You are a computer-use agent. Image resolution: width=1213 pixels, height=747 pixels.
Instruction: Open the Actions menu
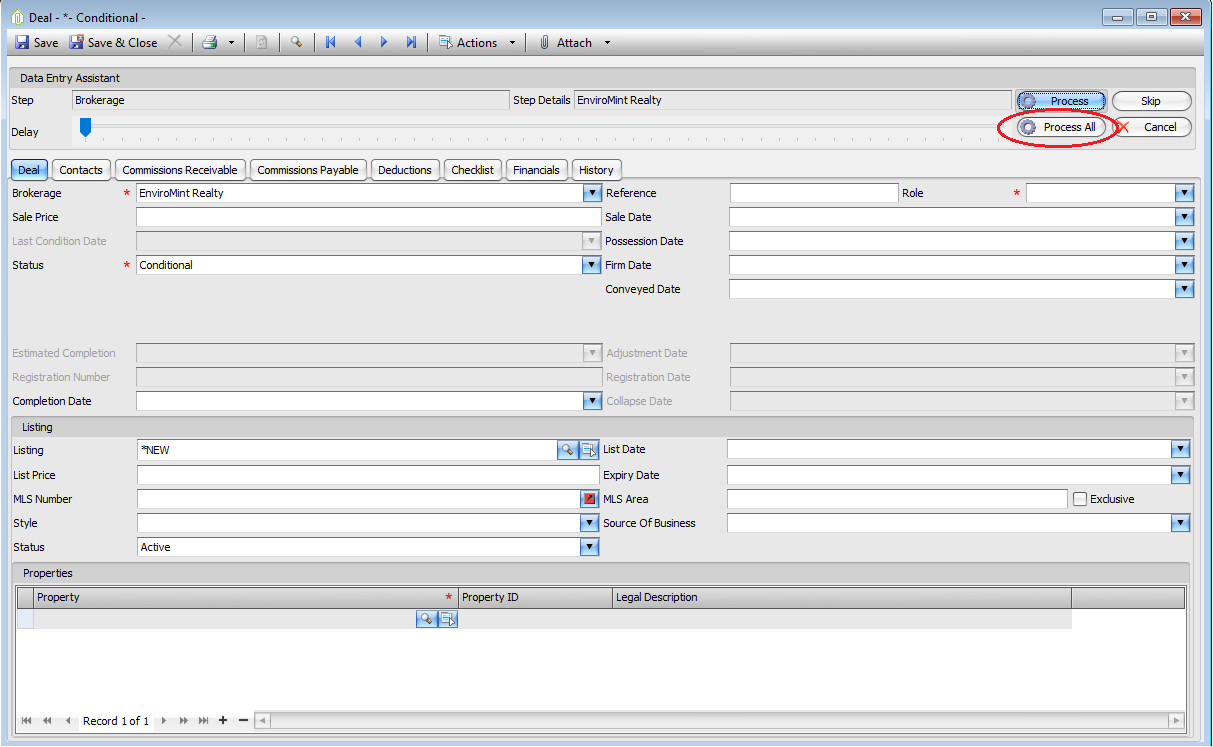point(477,42)
